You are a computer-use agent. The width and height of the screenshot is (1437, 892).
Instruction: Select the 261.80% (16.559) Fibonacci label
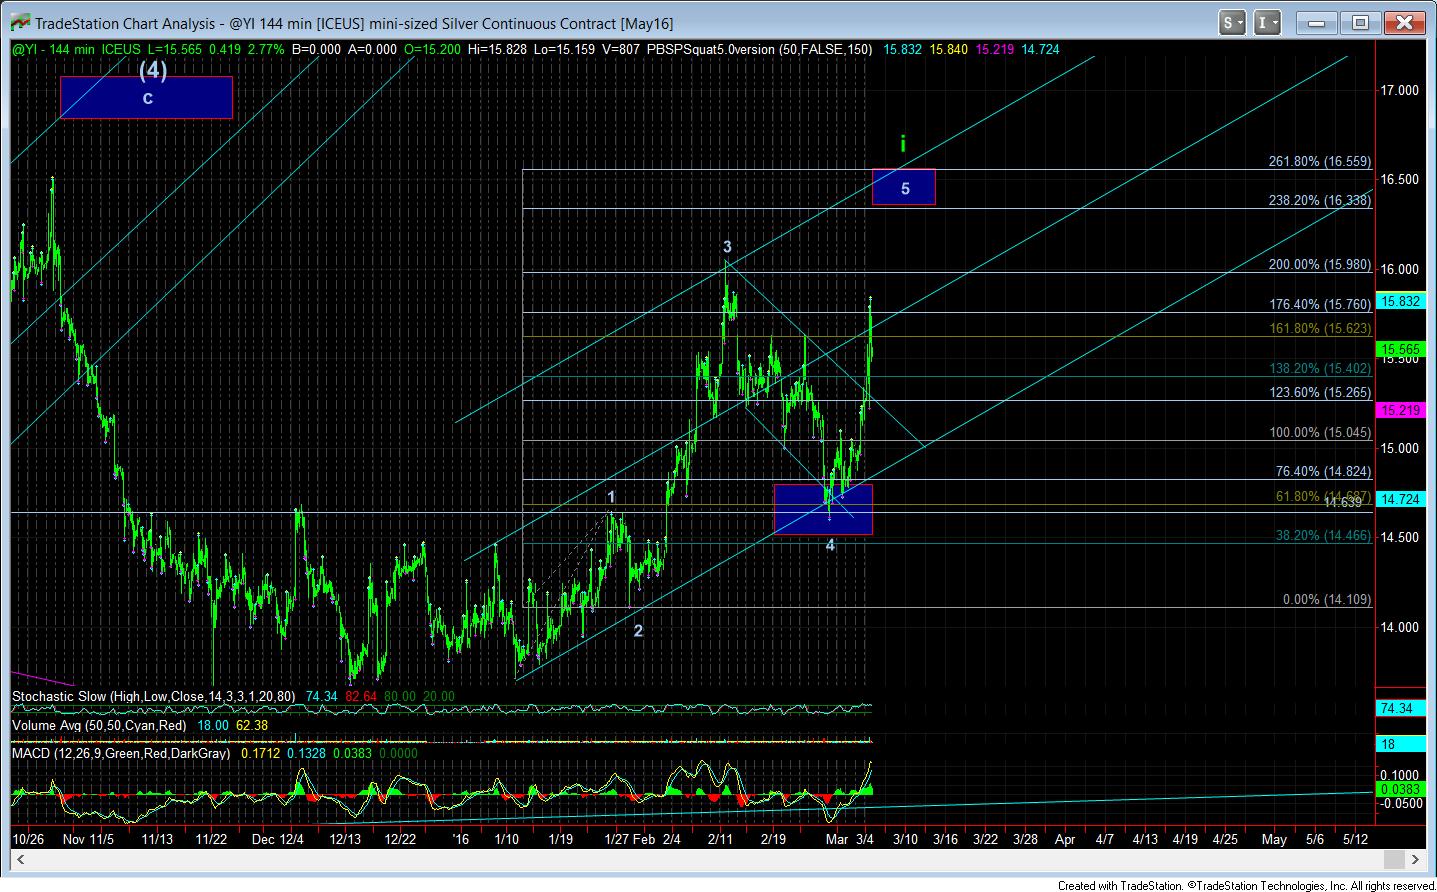pos(1319,161)
